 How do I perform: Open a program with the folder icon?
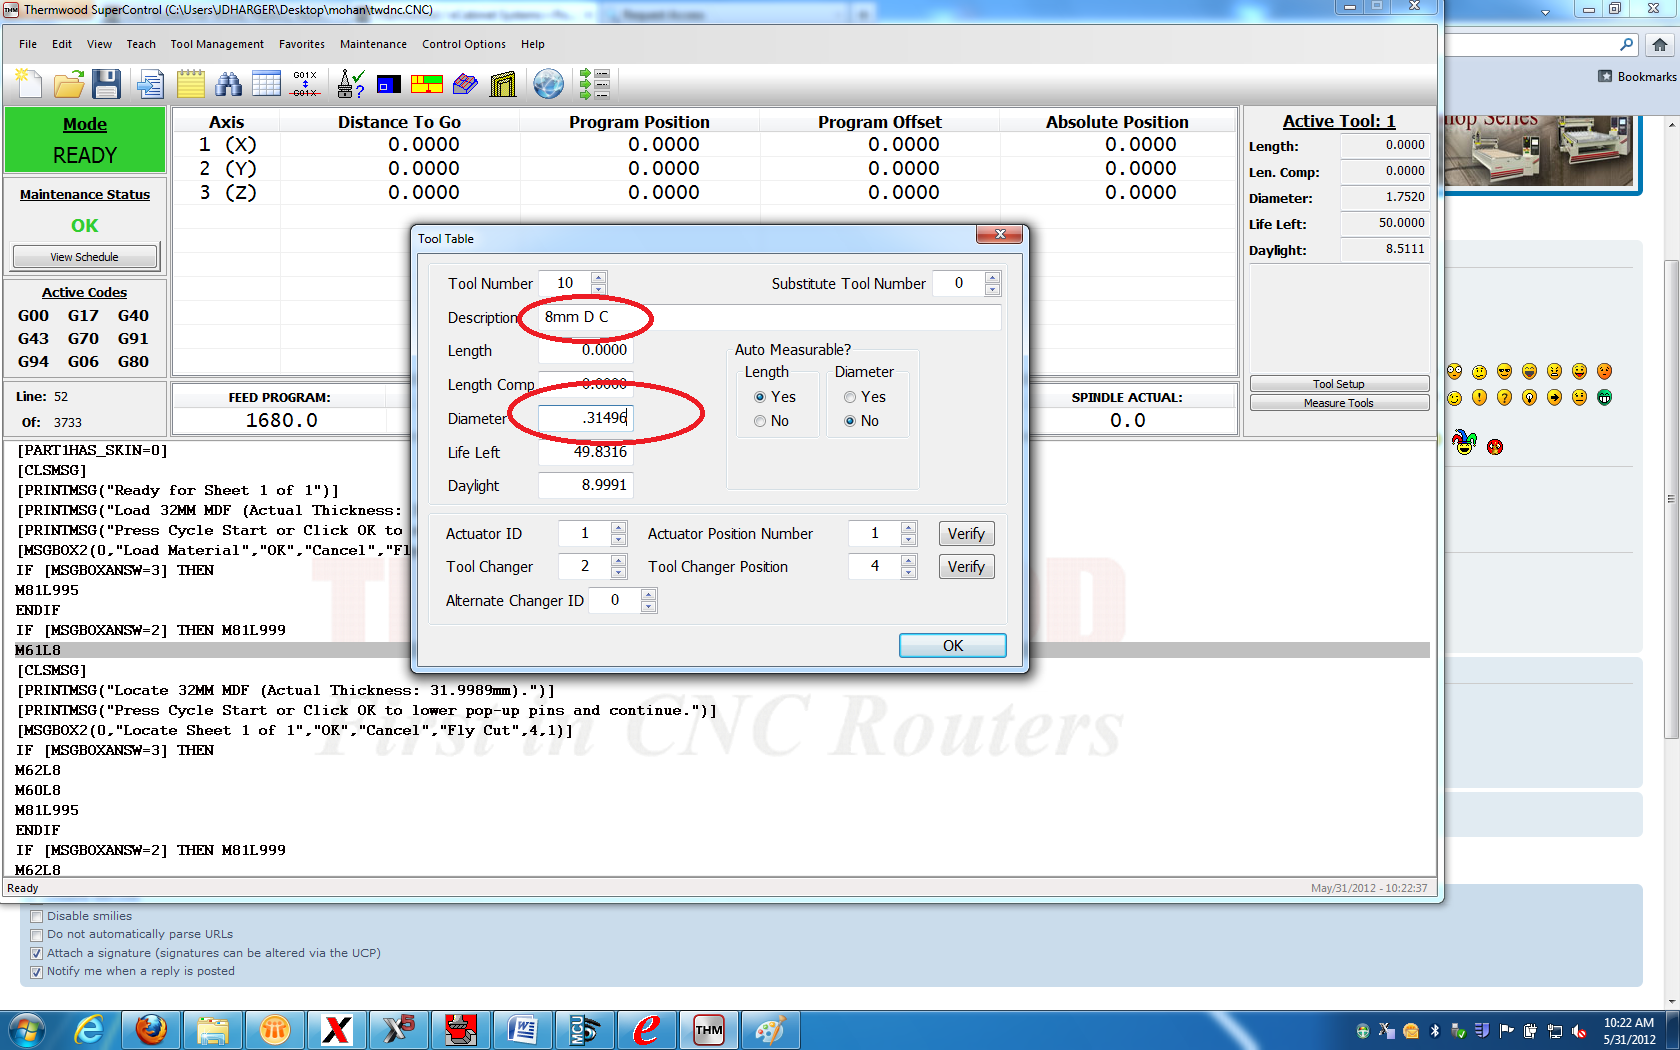(68, 84)
